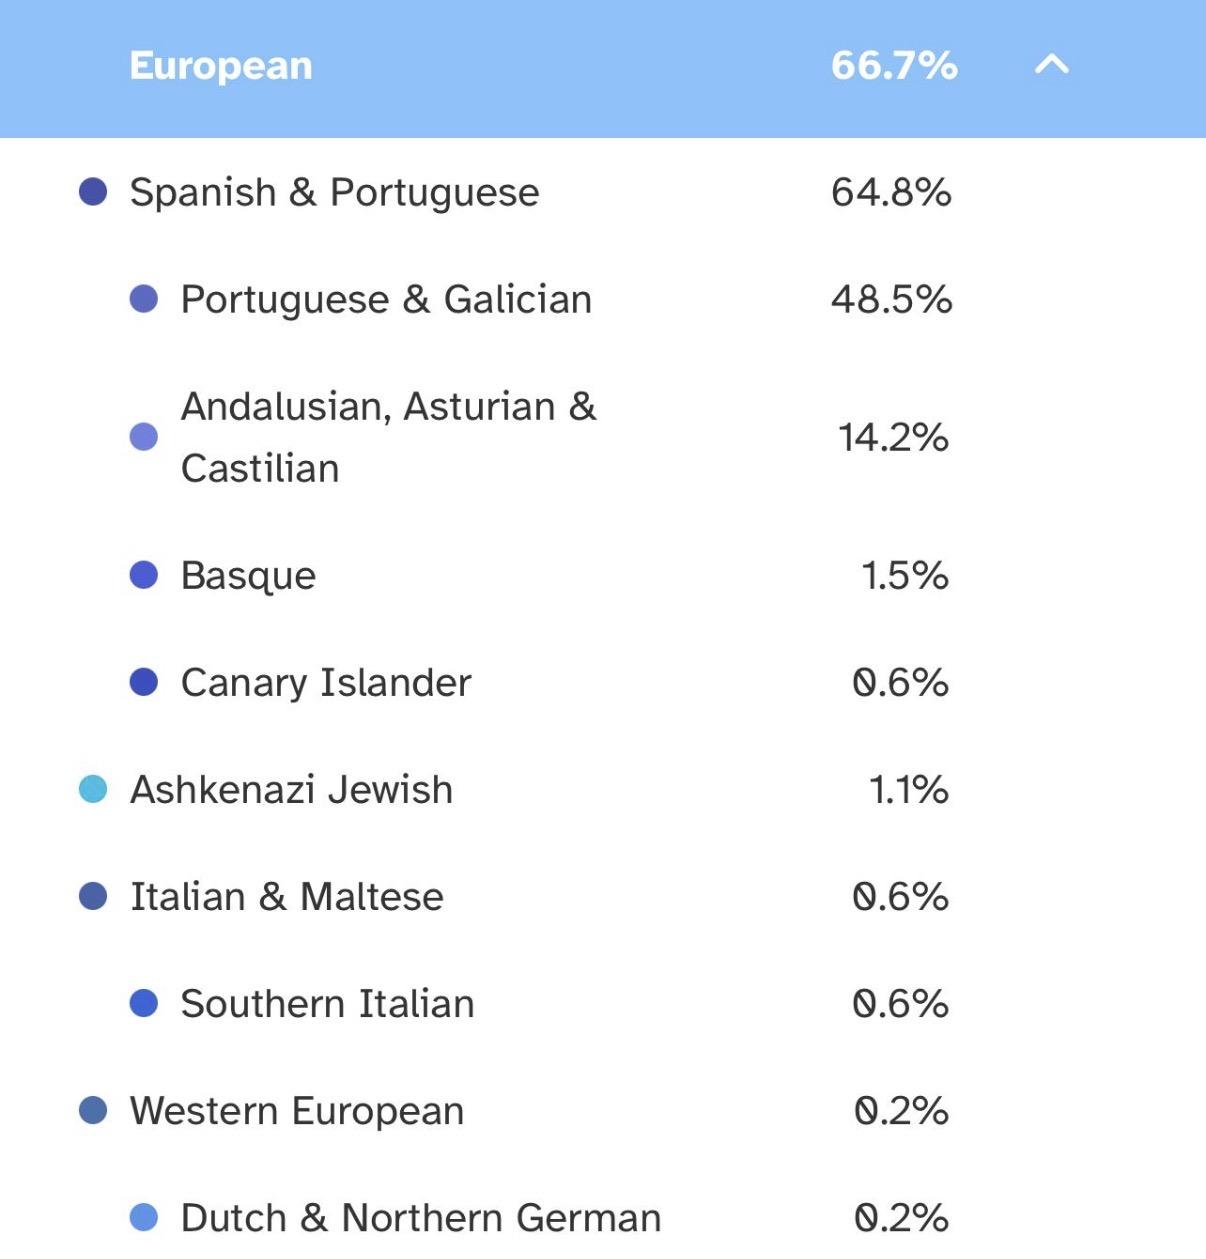Open Andalusian, Asturian & Castilian details
The width and height of the screenshot is (1206, 1259).
tap(388, 437)
